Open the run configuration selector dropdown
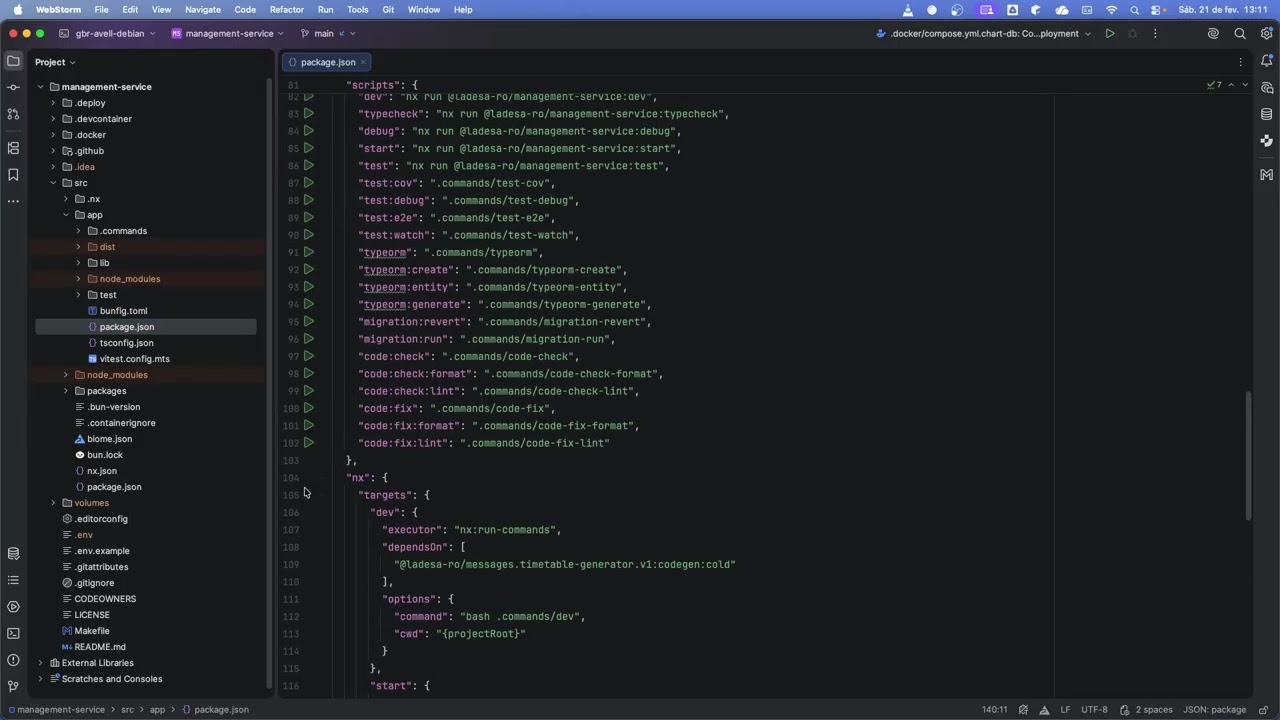 pos(983,33)
